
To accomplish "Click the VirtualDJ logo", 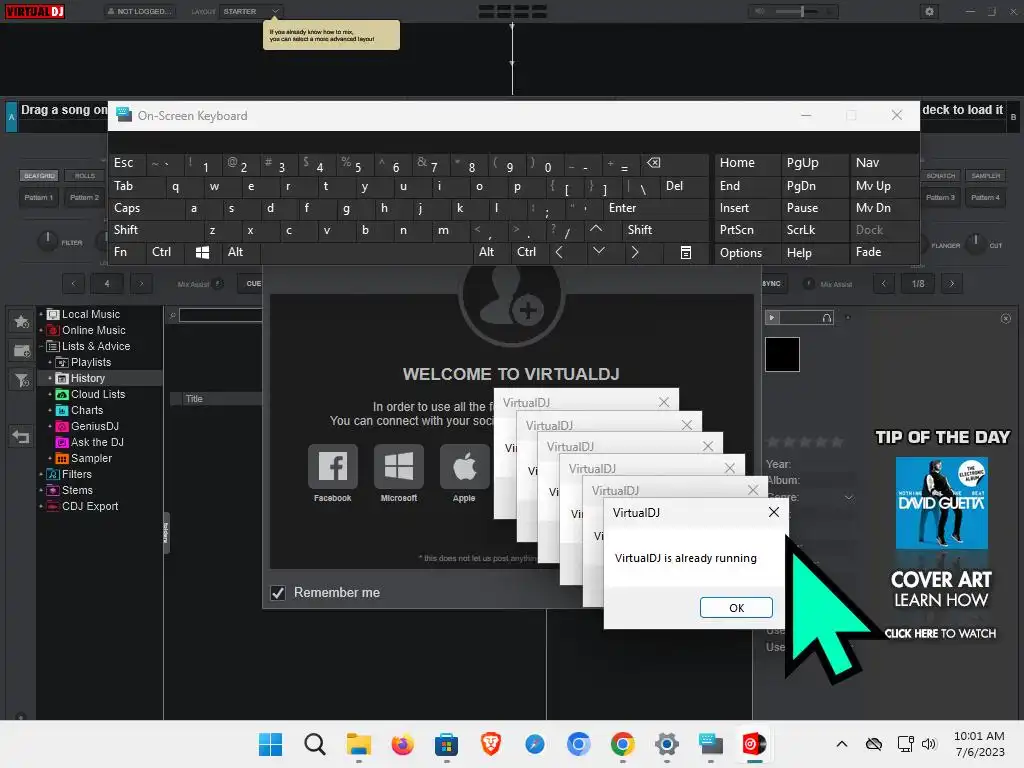I will click(35, 11).
